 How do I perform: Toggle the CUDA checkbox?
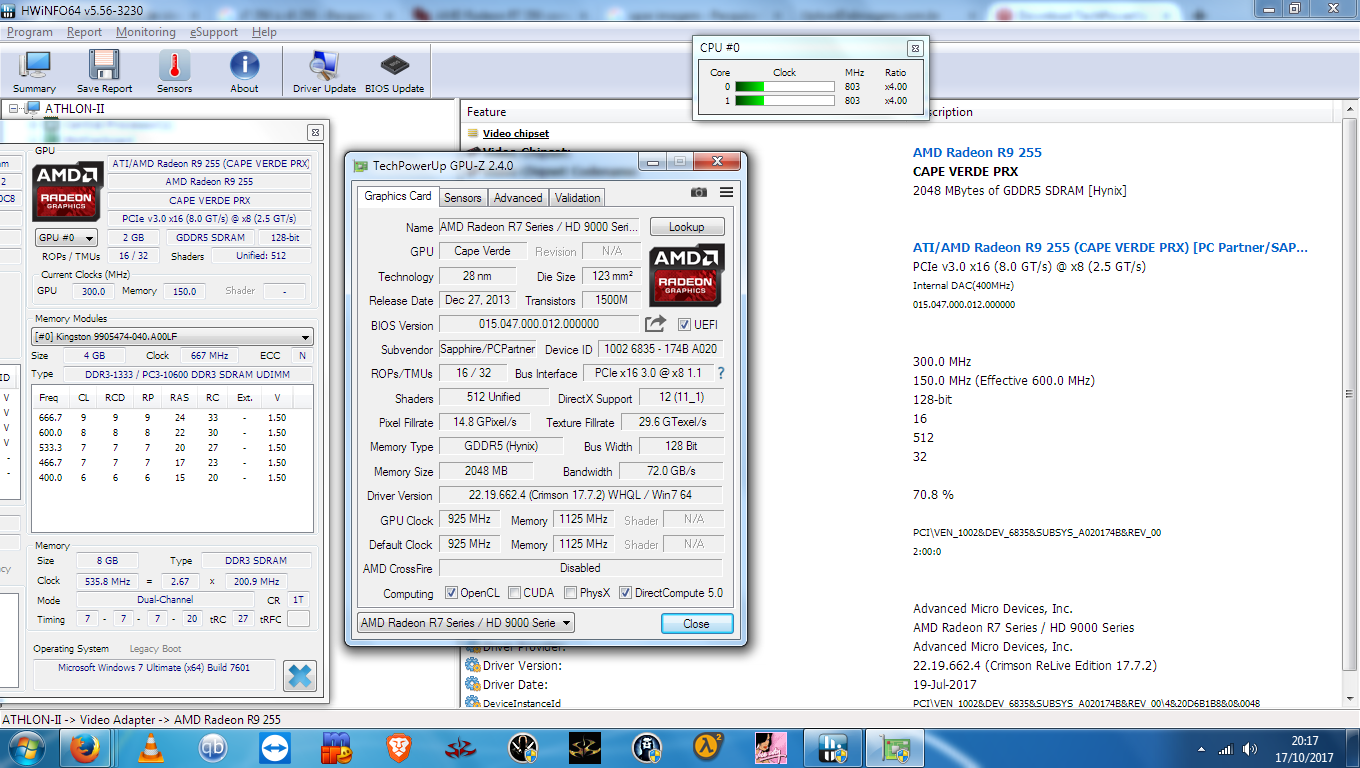point(514,593)
